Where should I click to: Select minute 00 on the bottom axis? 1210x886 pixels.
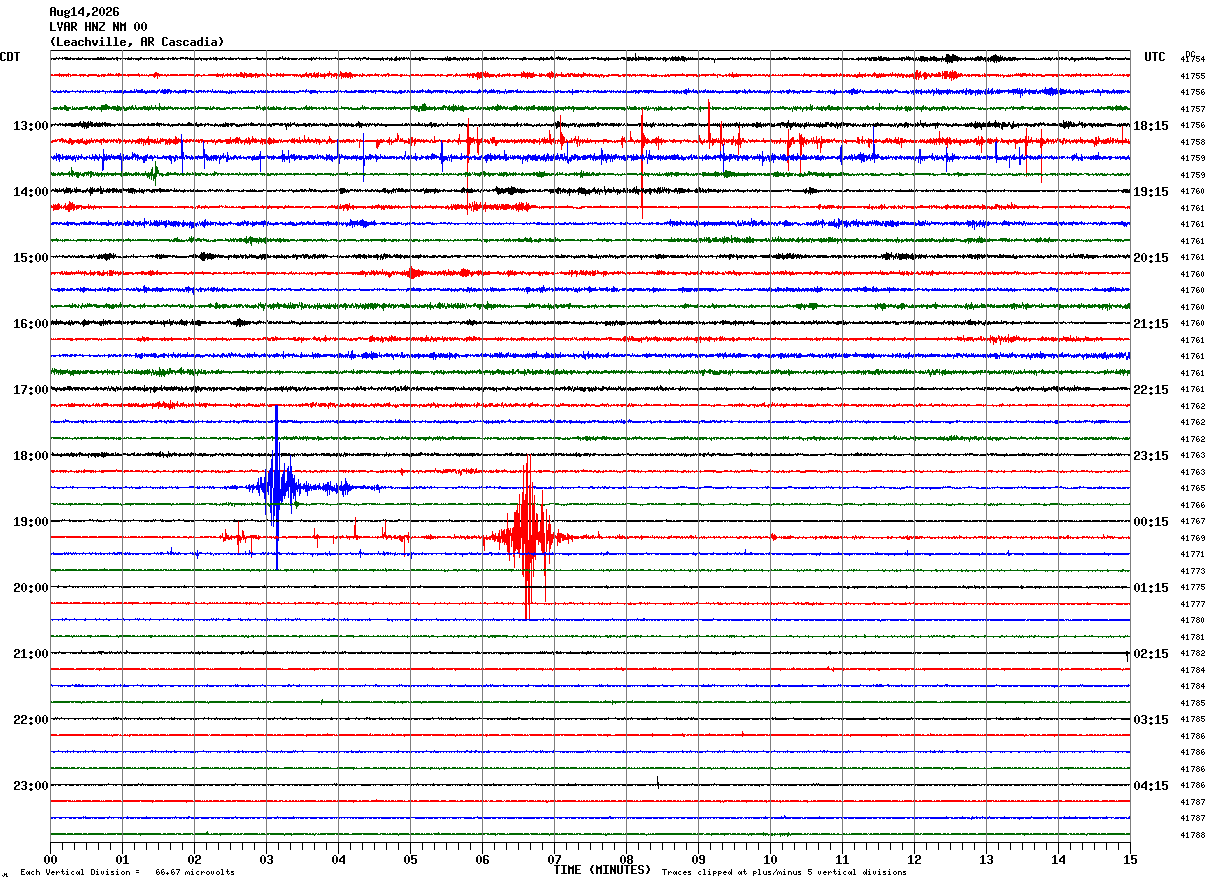(x=50, y=859)
